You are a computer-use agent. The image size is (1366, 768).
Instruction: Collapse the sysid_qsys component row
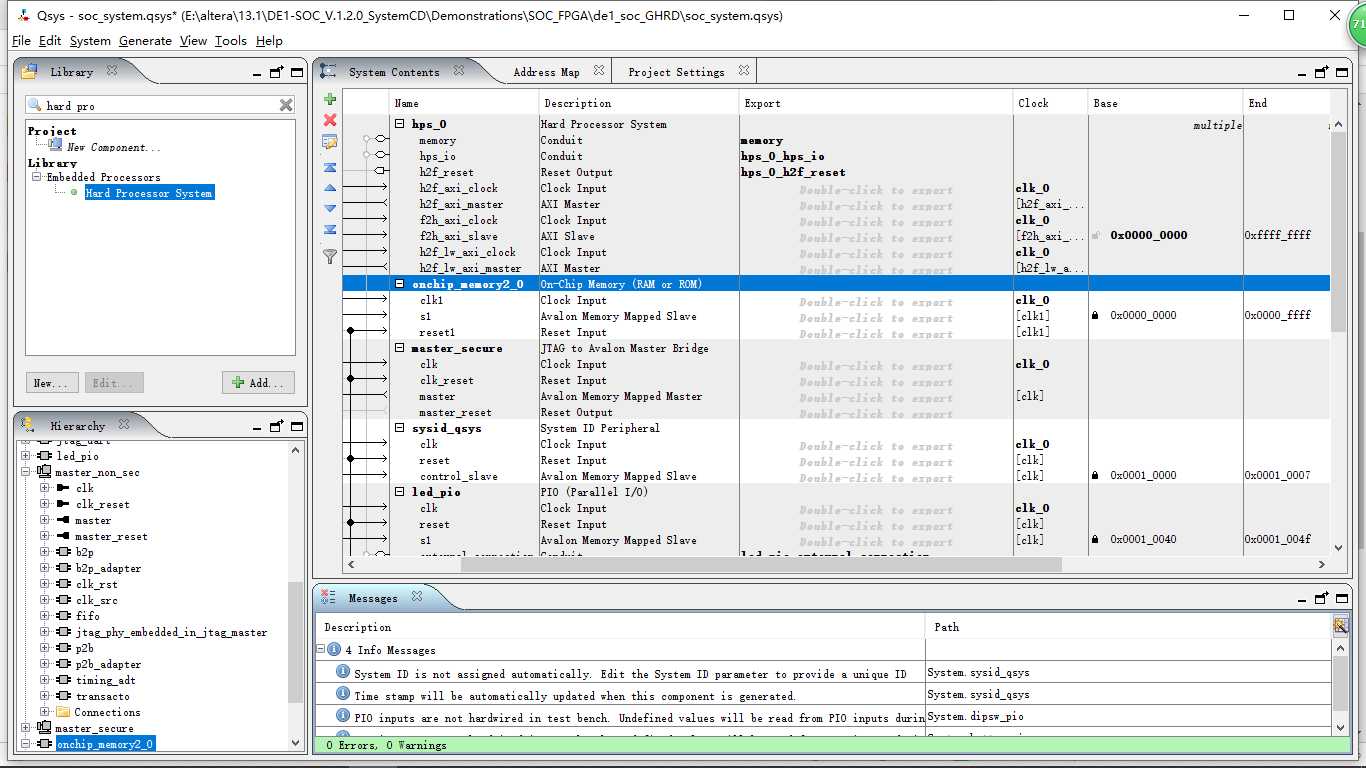point(400,428)
